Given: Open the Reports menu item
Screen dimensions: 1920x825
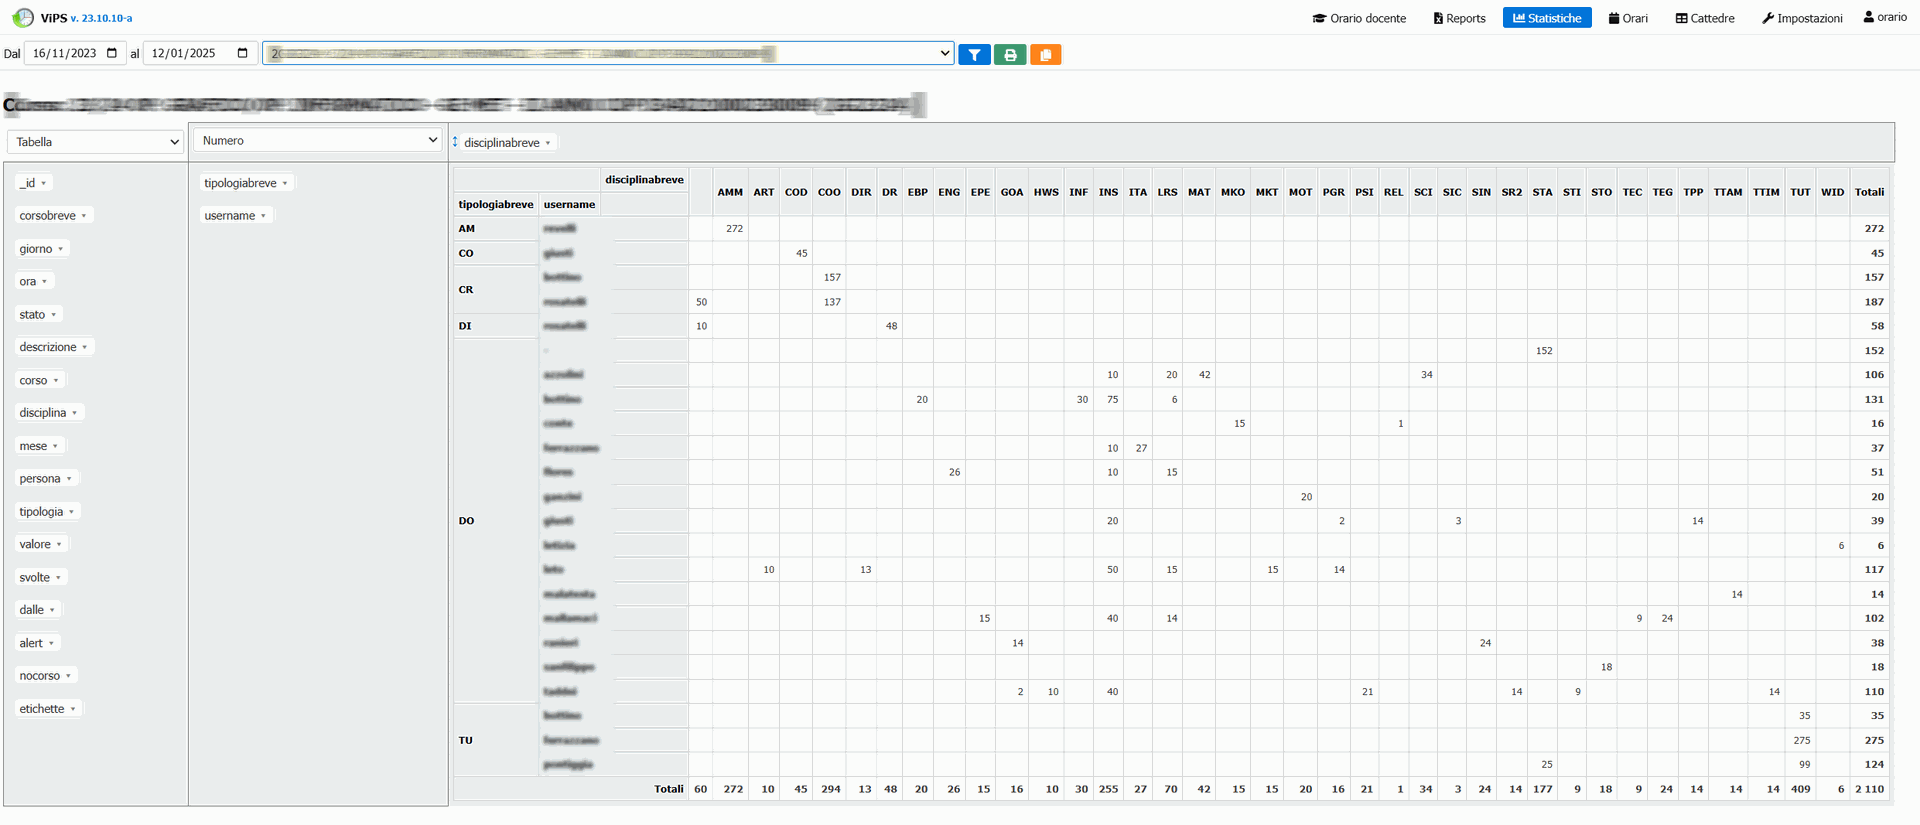Looking at the screenshot, I should [x=1459, y=18].
